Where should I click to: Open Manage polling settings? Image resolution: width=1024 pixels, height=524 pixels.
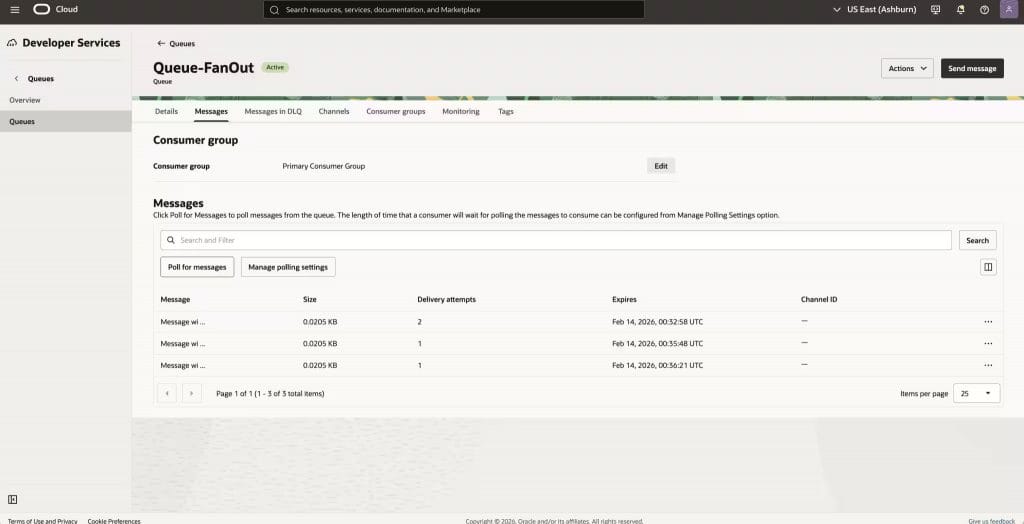[x=288, y=267]
